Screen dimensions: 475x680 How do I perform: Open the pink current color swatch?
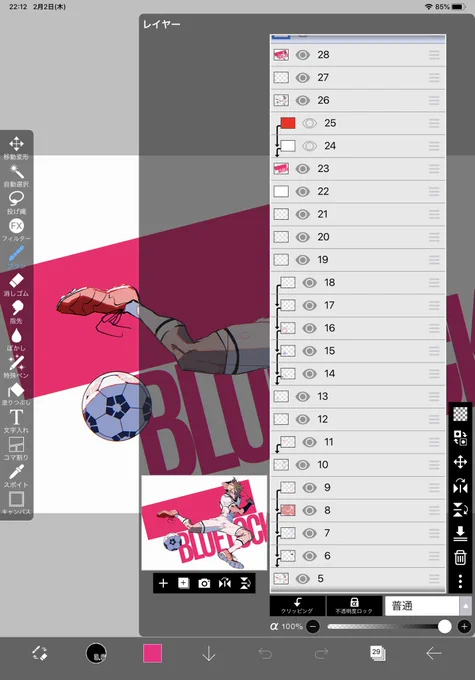pyautogui.click(x=153, y=653)
